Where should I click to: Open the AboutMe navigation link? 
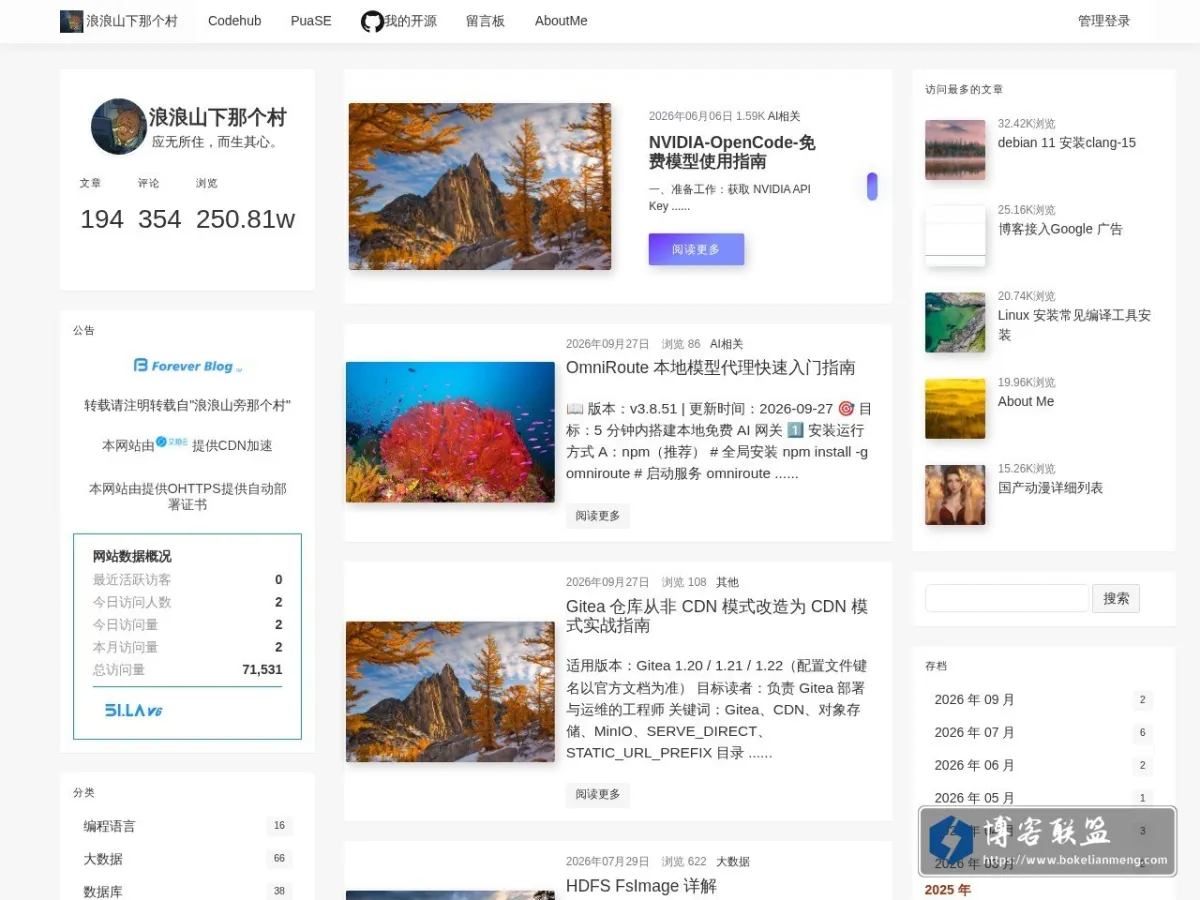tap(561, 21)
